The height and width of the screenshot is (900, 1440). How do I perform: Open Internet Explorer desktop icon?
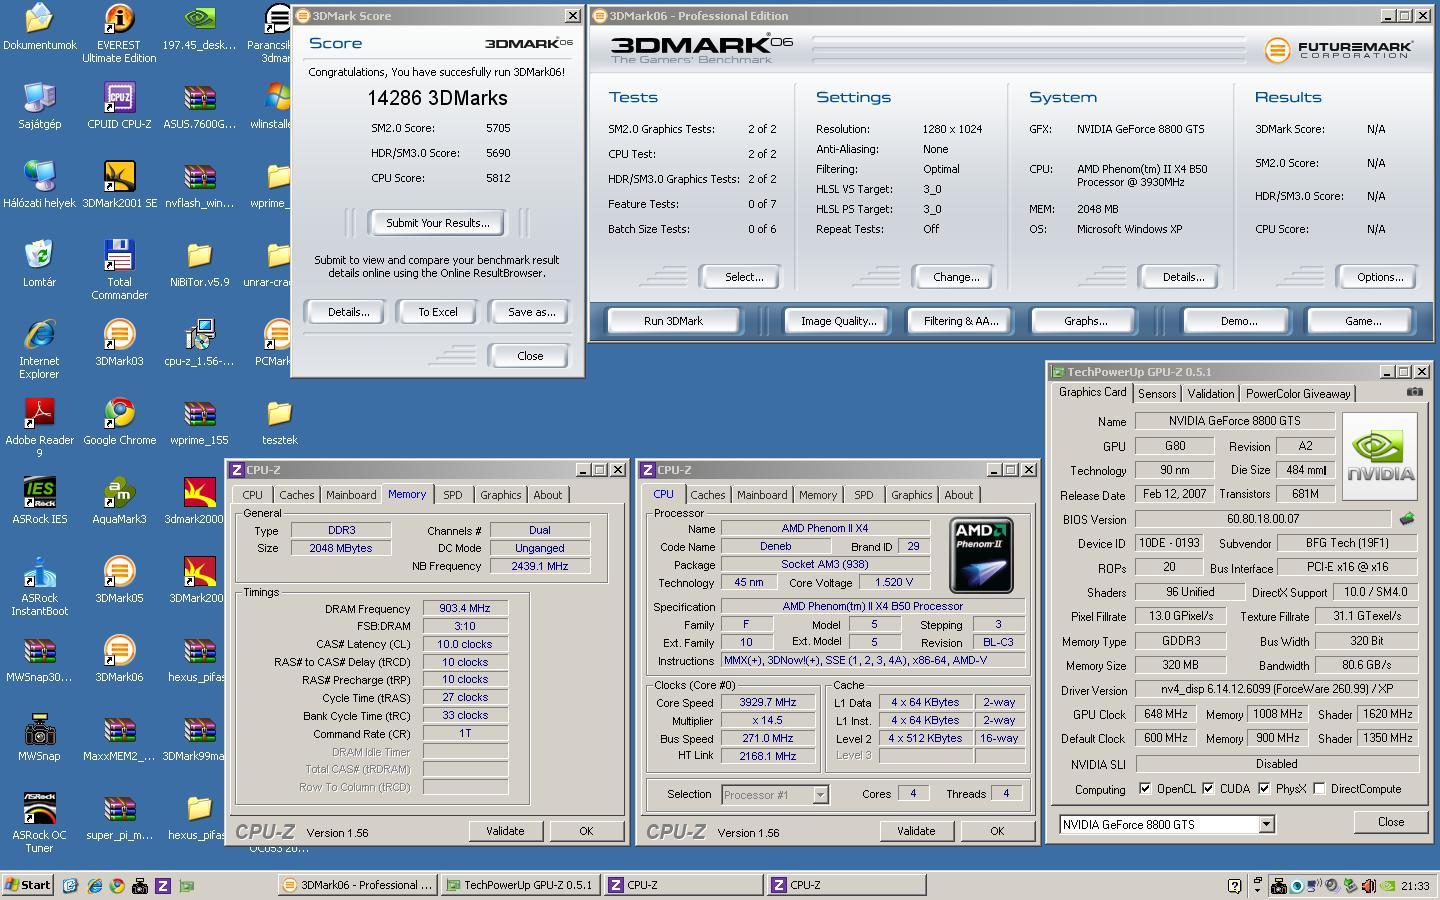(39, 348)
